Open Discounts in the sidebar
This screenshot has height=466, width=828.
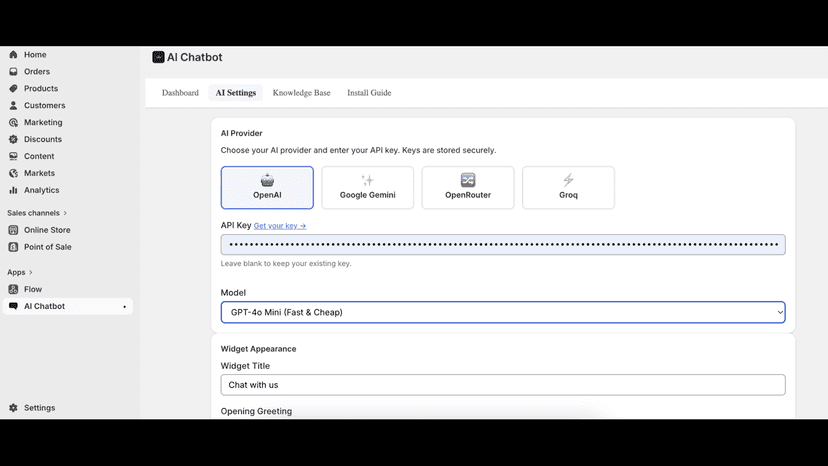[43, 139]
